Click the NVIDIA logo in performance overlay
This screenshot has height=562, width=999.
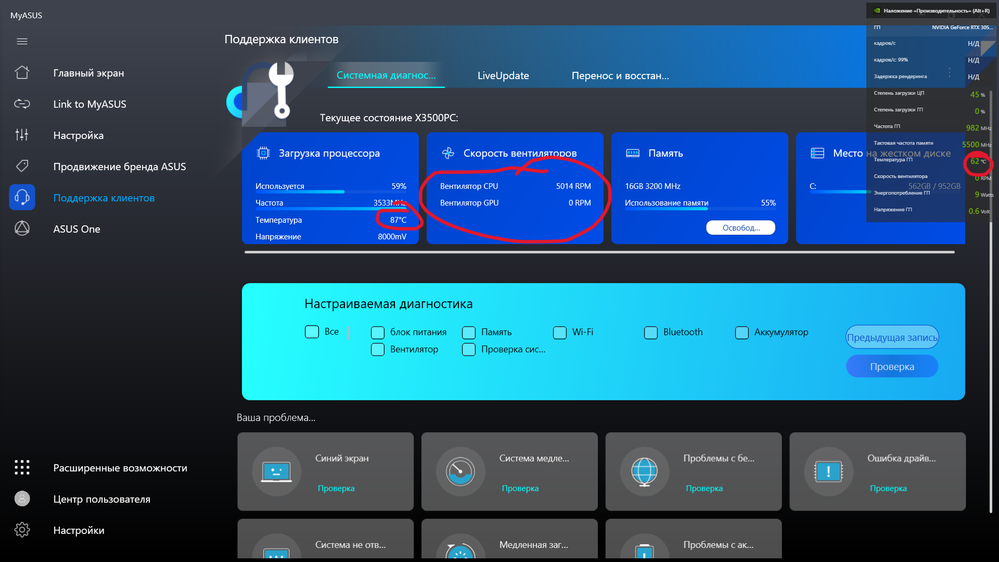(877, 11)
